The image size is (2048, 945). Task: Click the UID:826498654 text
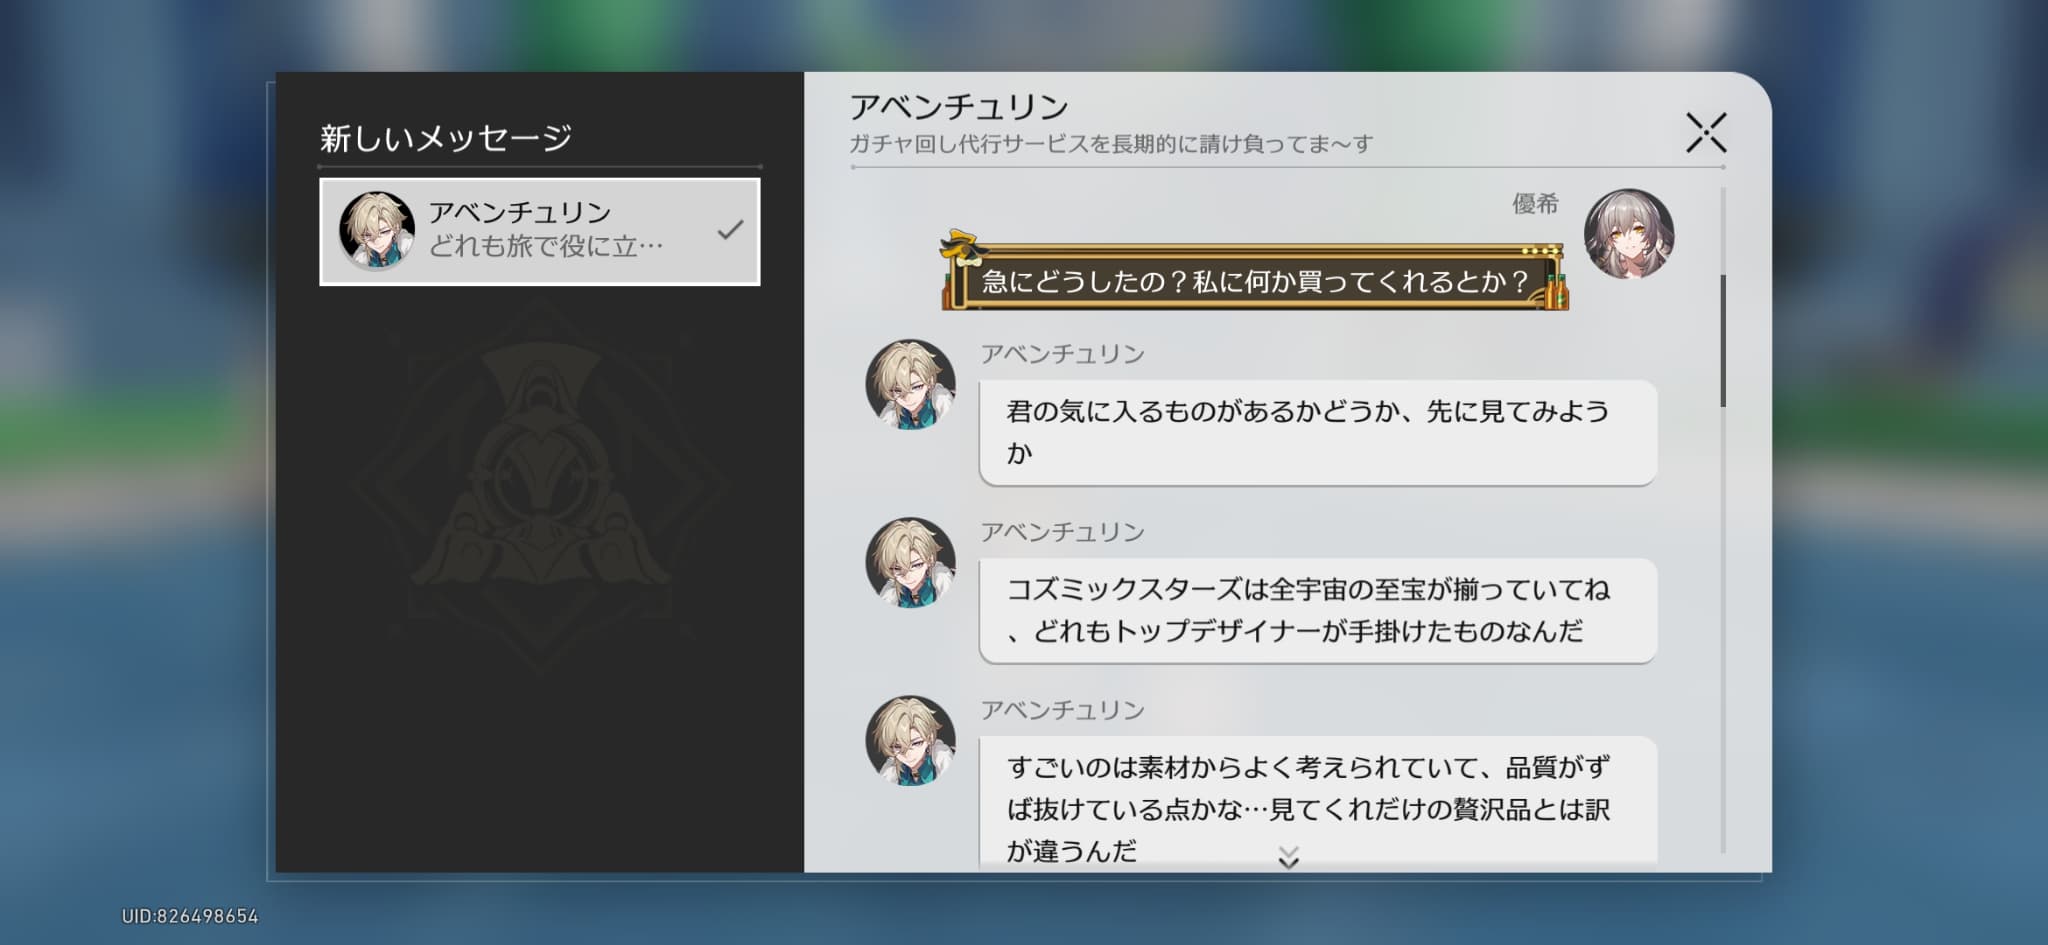tap(190, 916)
